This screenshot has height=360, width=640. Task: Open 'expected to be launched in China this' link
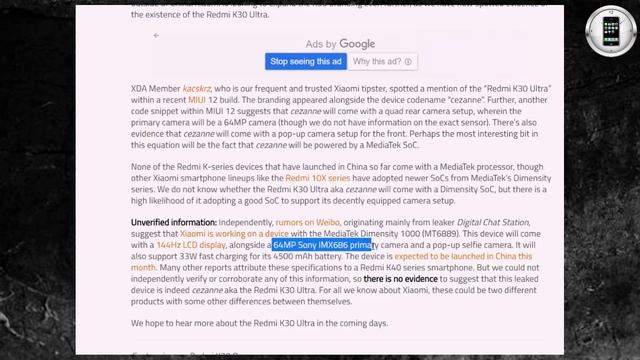click(x=463, y=256)
